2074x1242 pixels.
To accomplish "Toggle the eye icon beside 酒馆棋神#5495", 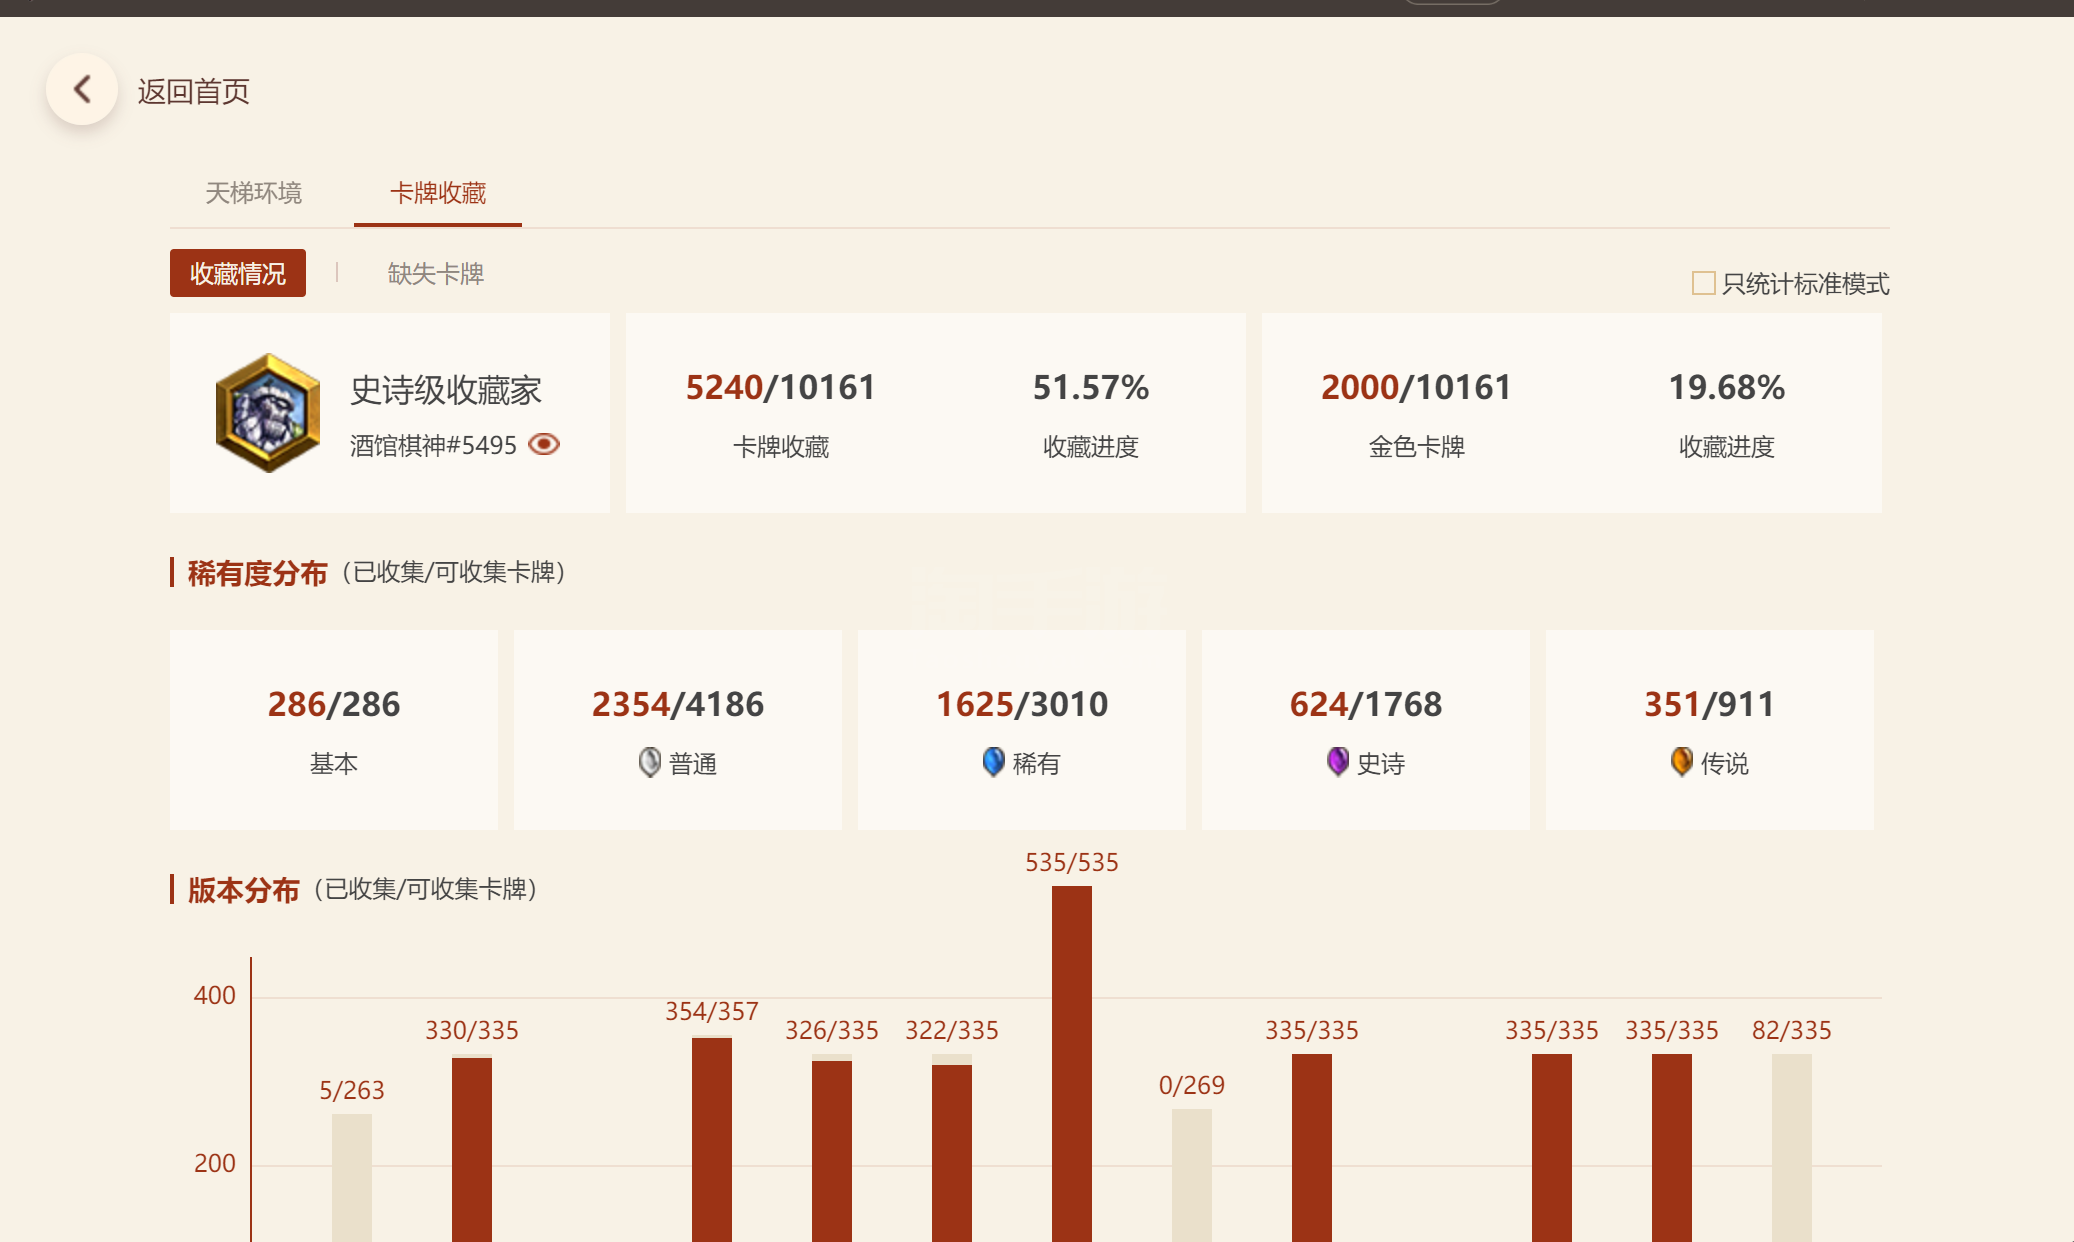I will click(544, 444).
